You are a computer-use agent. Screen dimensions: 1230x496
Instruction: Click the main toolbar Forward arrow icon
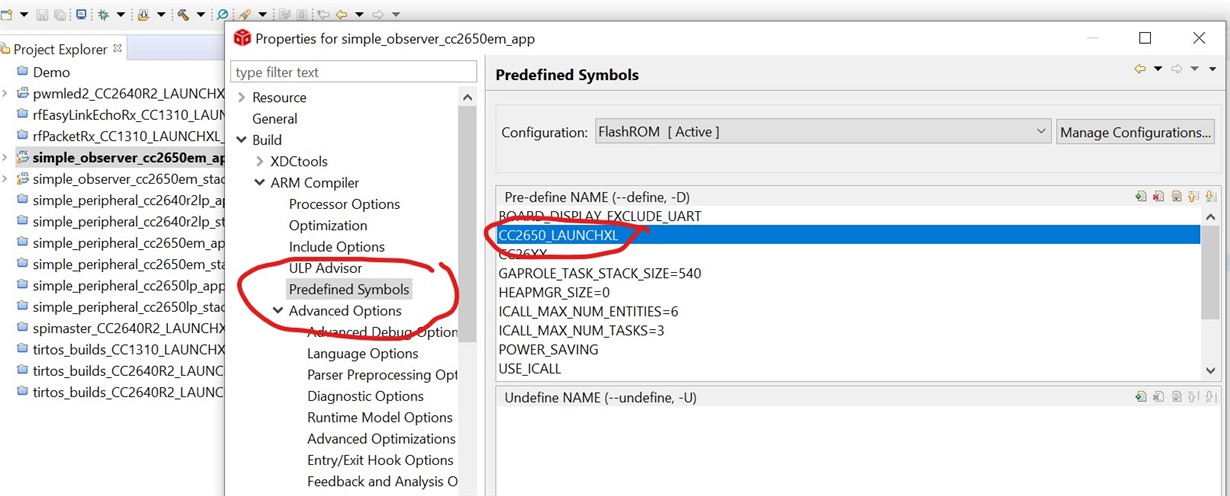[x=378, y=15]
